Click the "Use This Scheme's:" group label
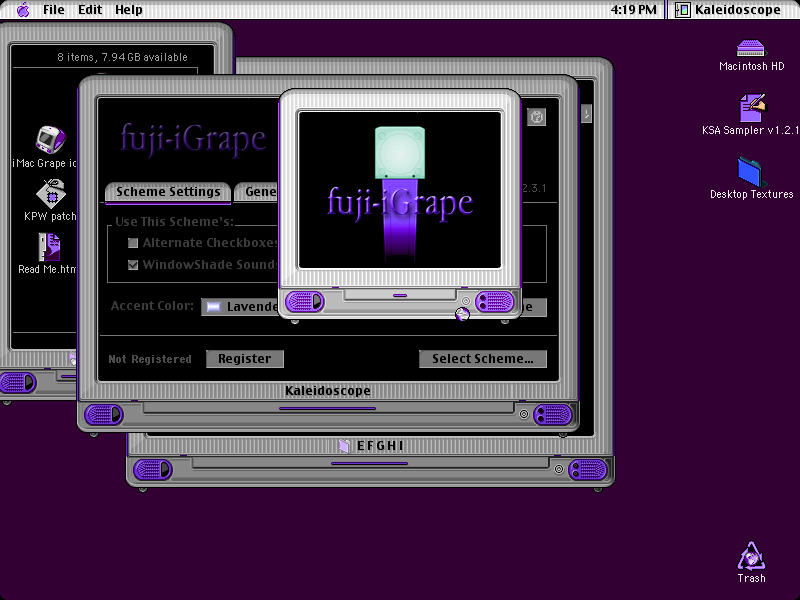Screen dimensions: 800x600 pos(174,221)
